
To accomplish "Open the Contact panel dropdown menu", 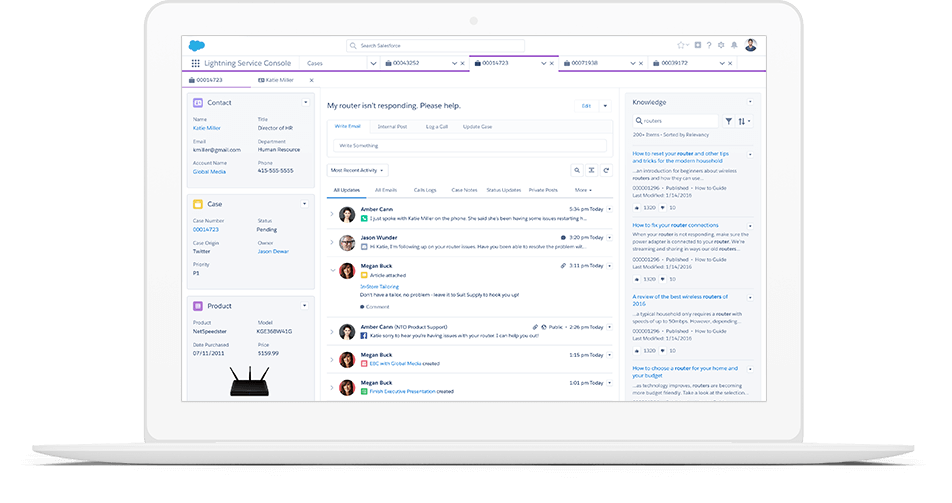I will 305,103.
